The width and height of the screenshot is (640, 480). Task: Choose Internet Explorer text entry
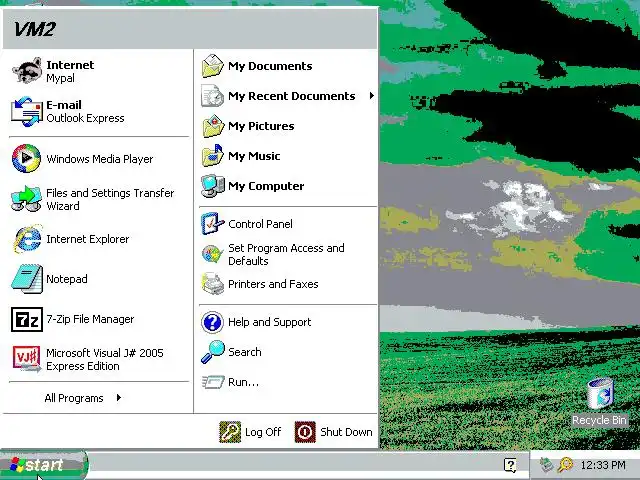coord(88,239)
